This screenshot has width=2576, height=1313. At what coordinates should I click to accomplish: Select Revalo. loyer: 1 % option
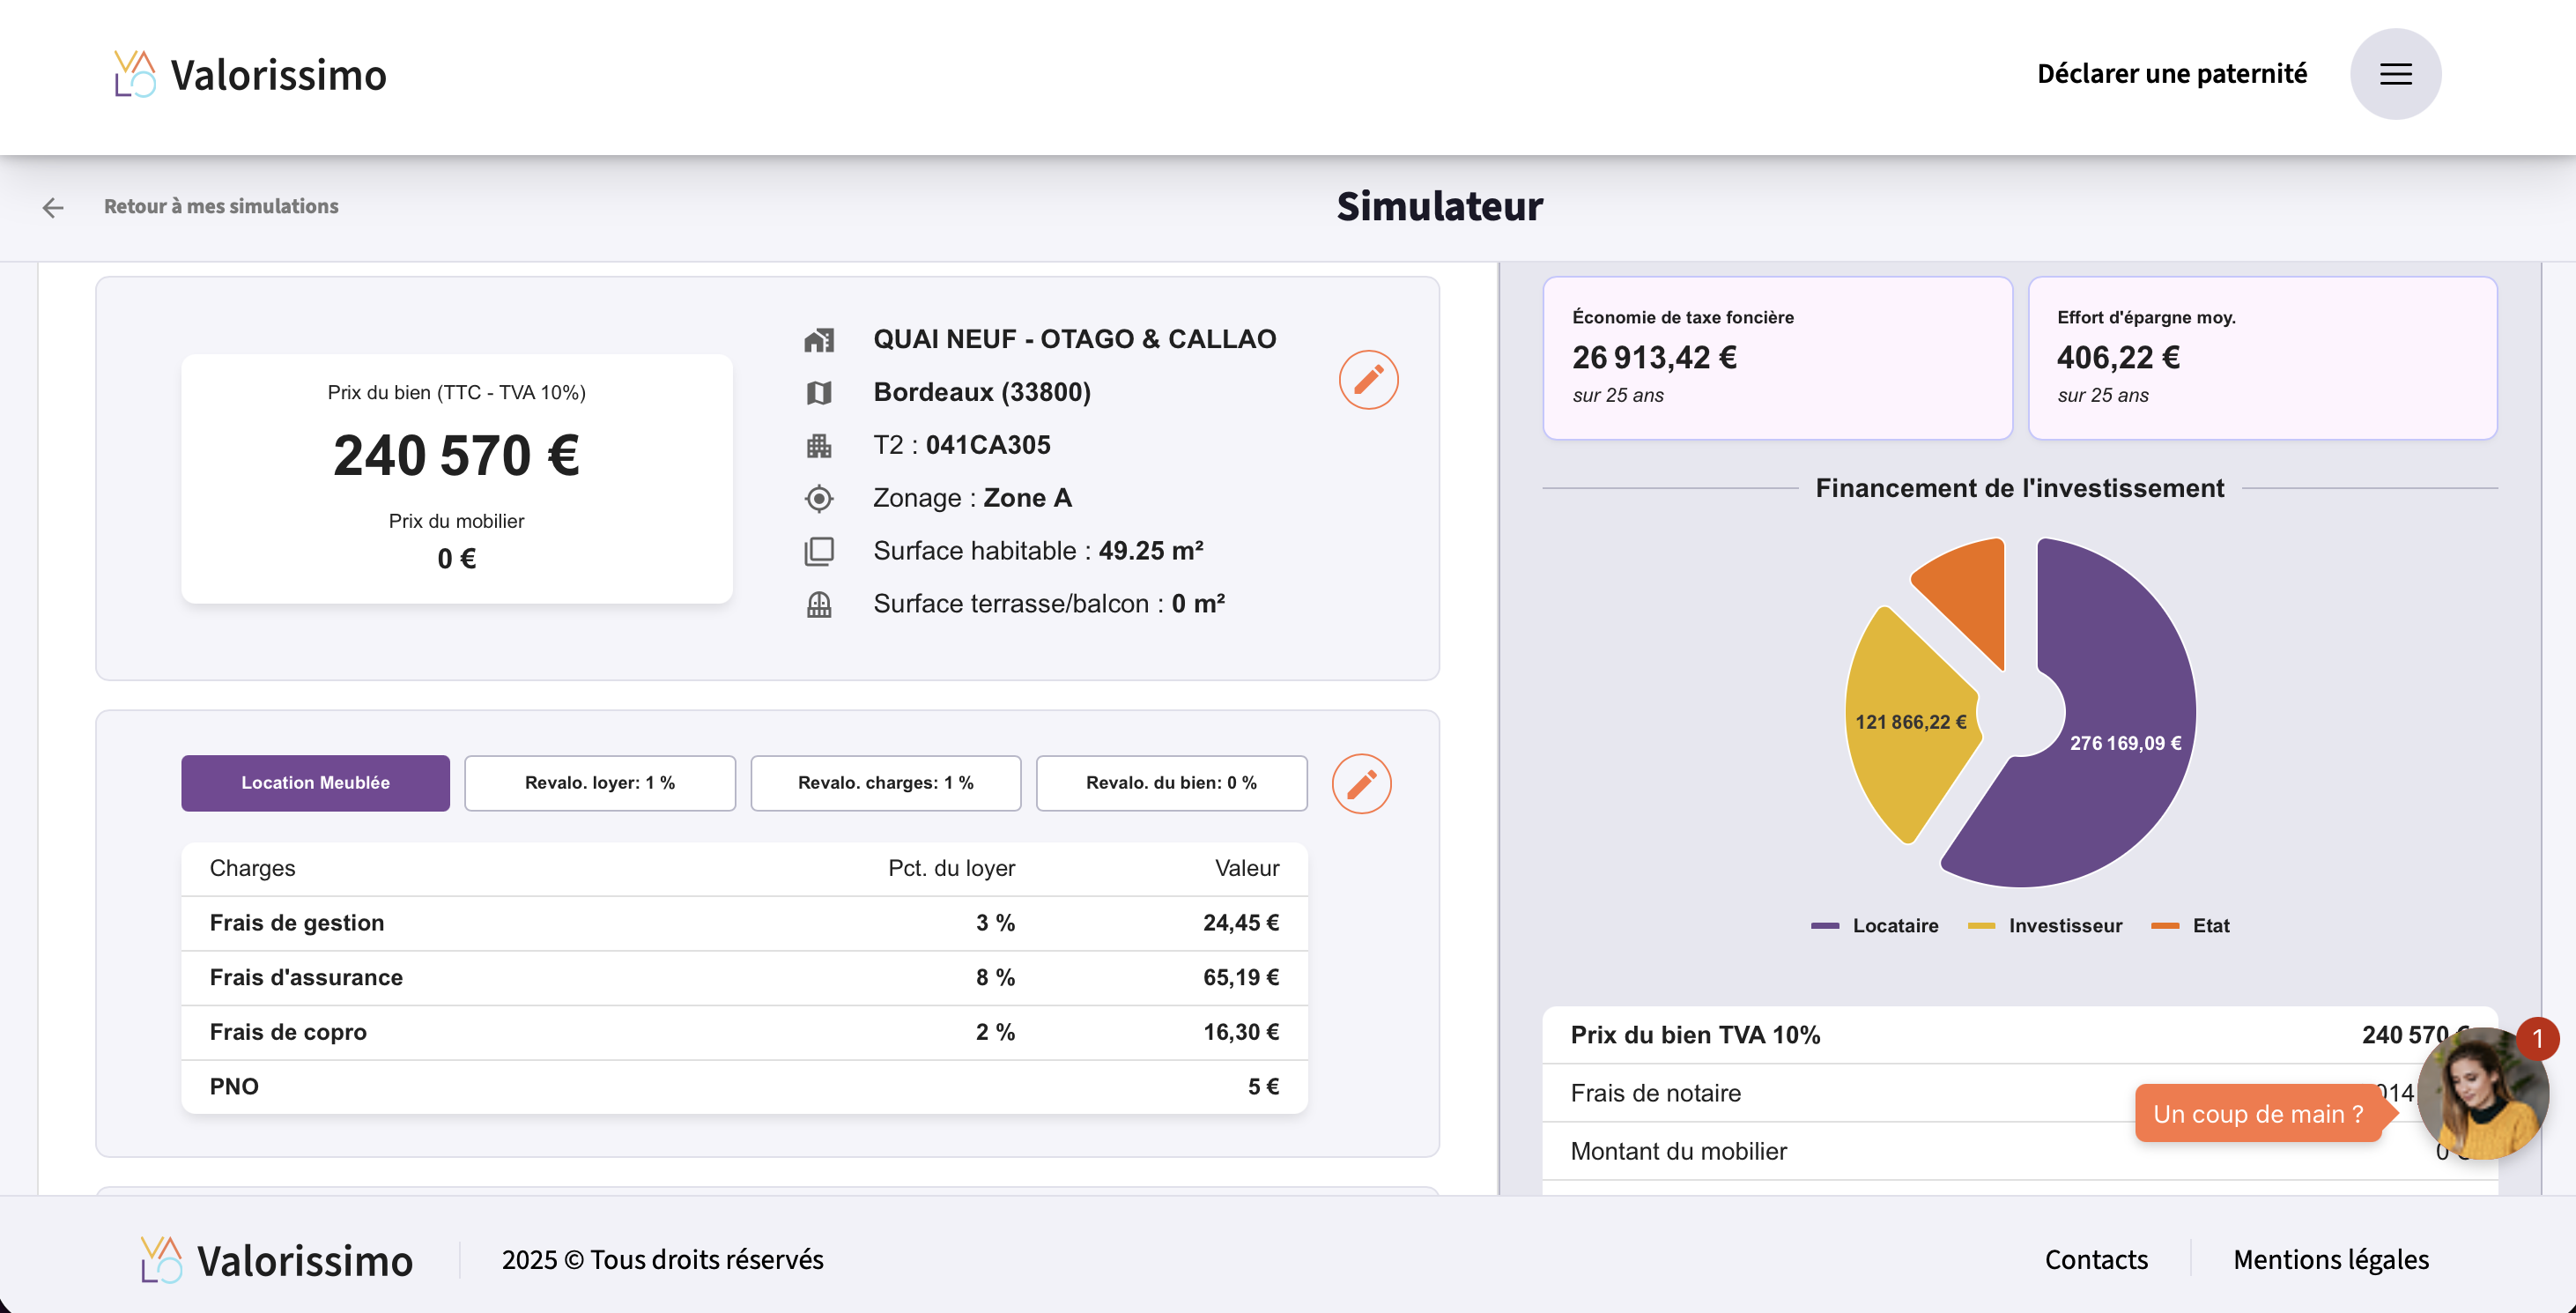coord(599,783)
